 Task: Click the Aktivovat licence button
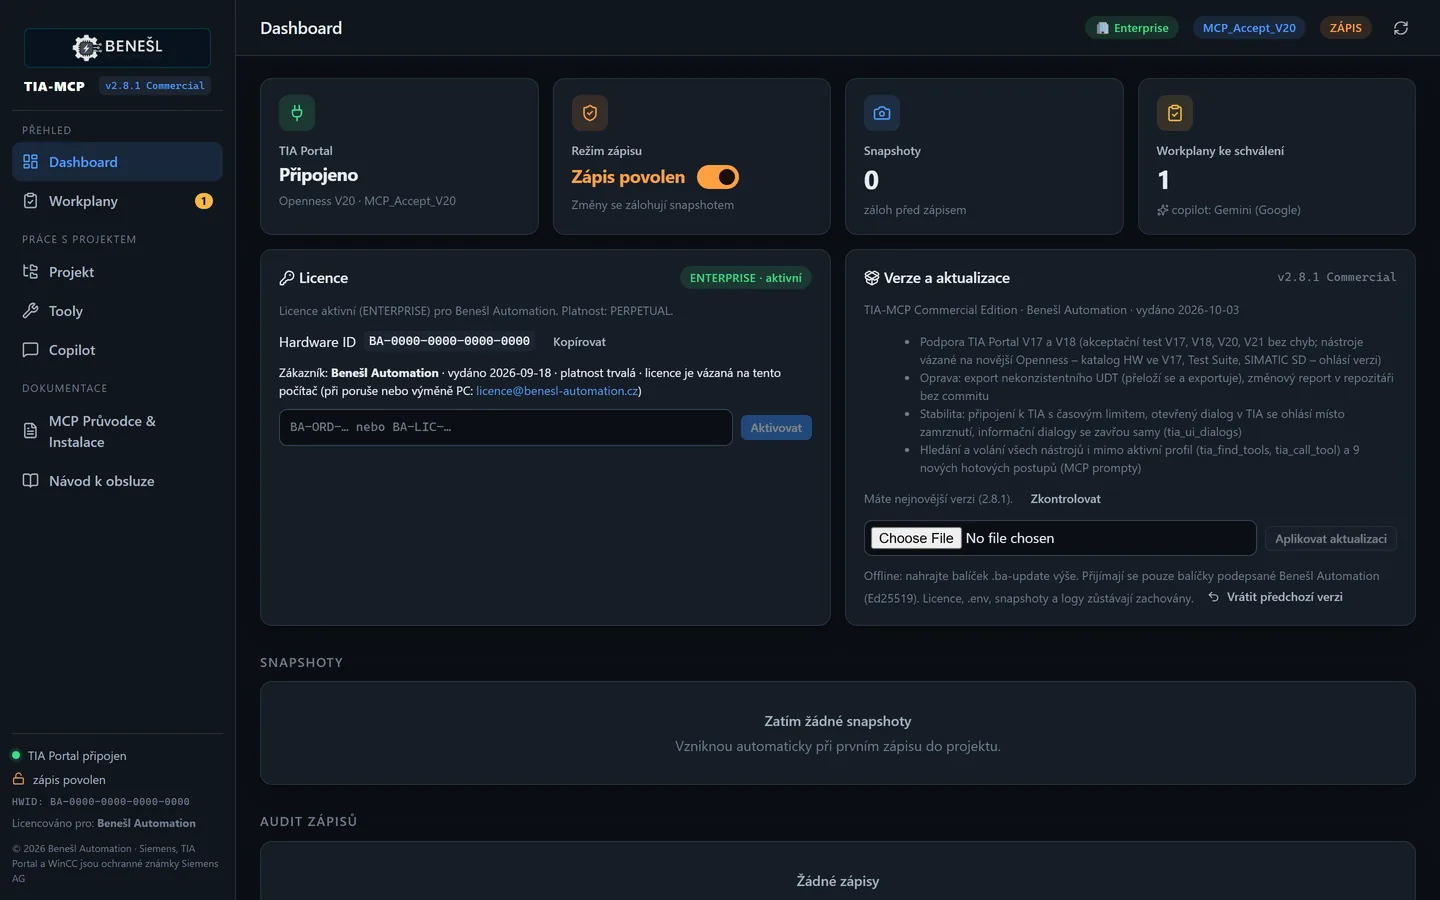776,428
